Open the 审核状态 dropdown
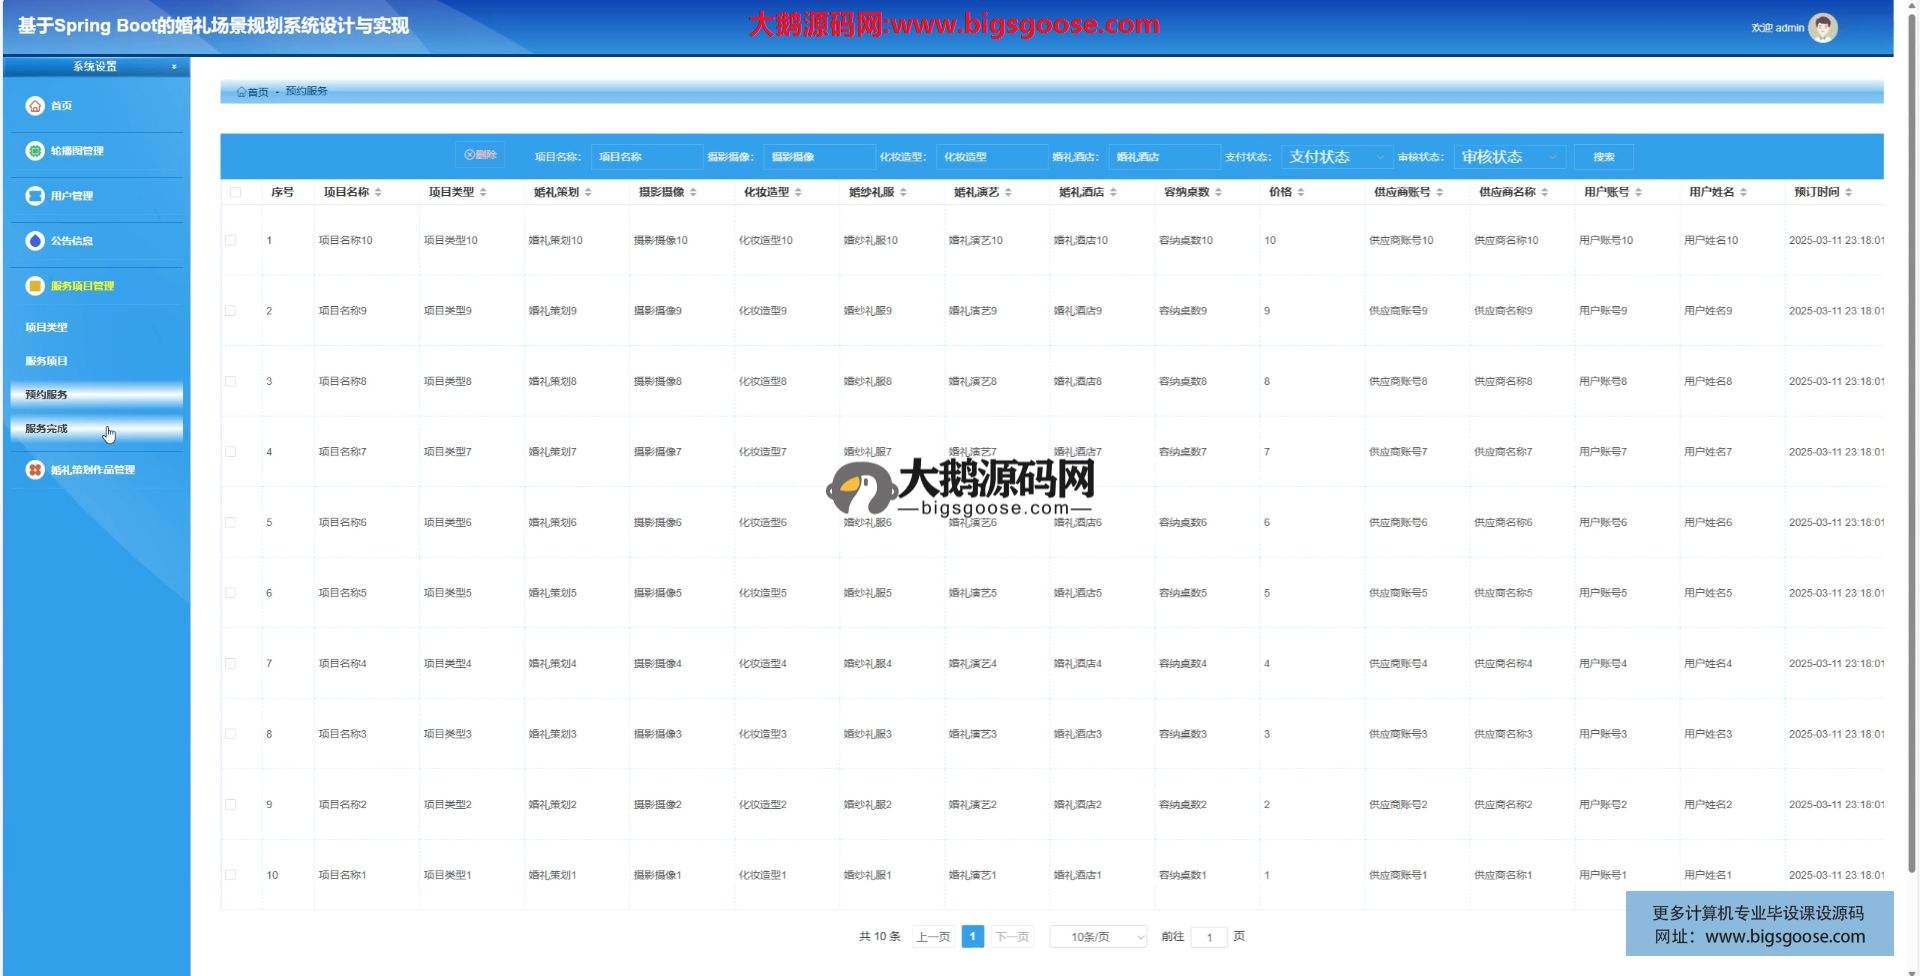This screenshot has width=1920, height=976. click(x=1508, y=157)
